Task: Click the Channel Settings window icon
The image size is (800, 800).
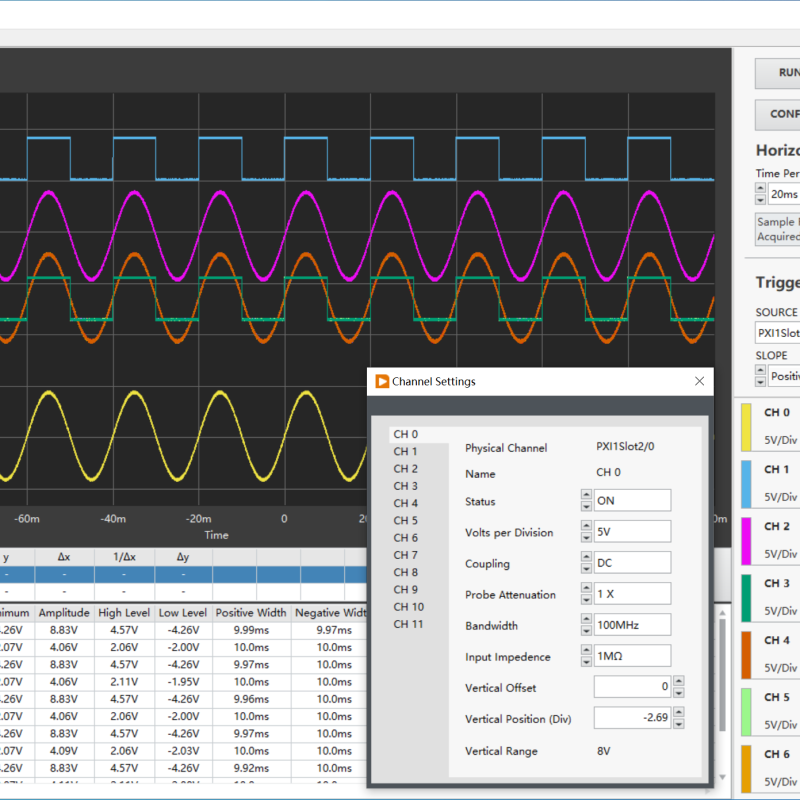Action: coord(382,381)
